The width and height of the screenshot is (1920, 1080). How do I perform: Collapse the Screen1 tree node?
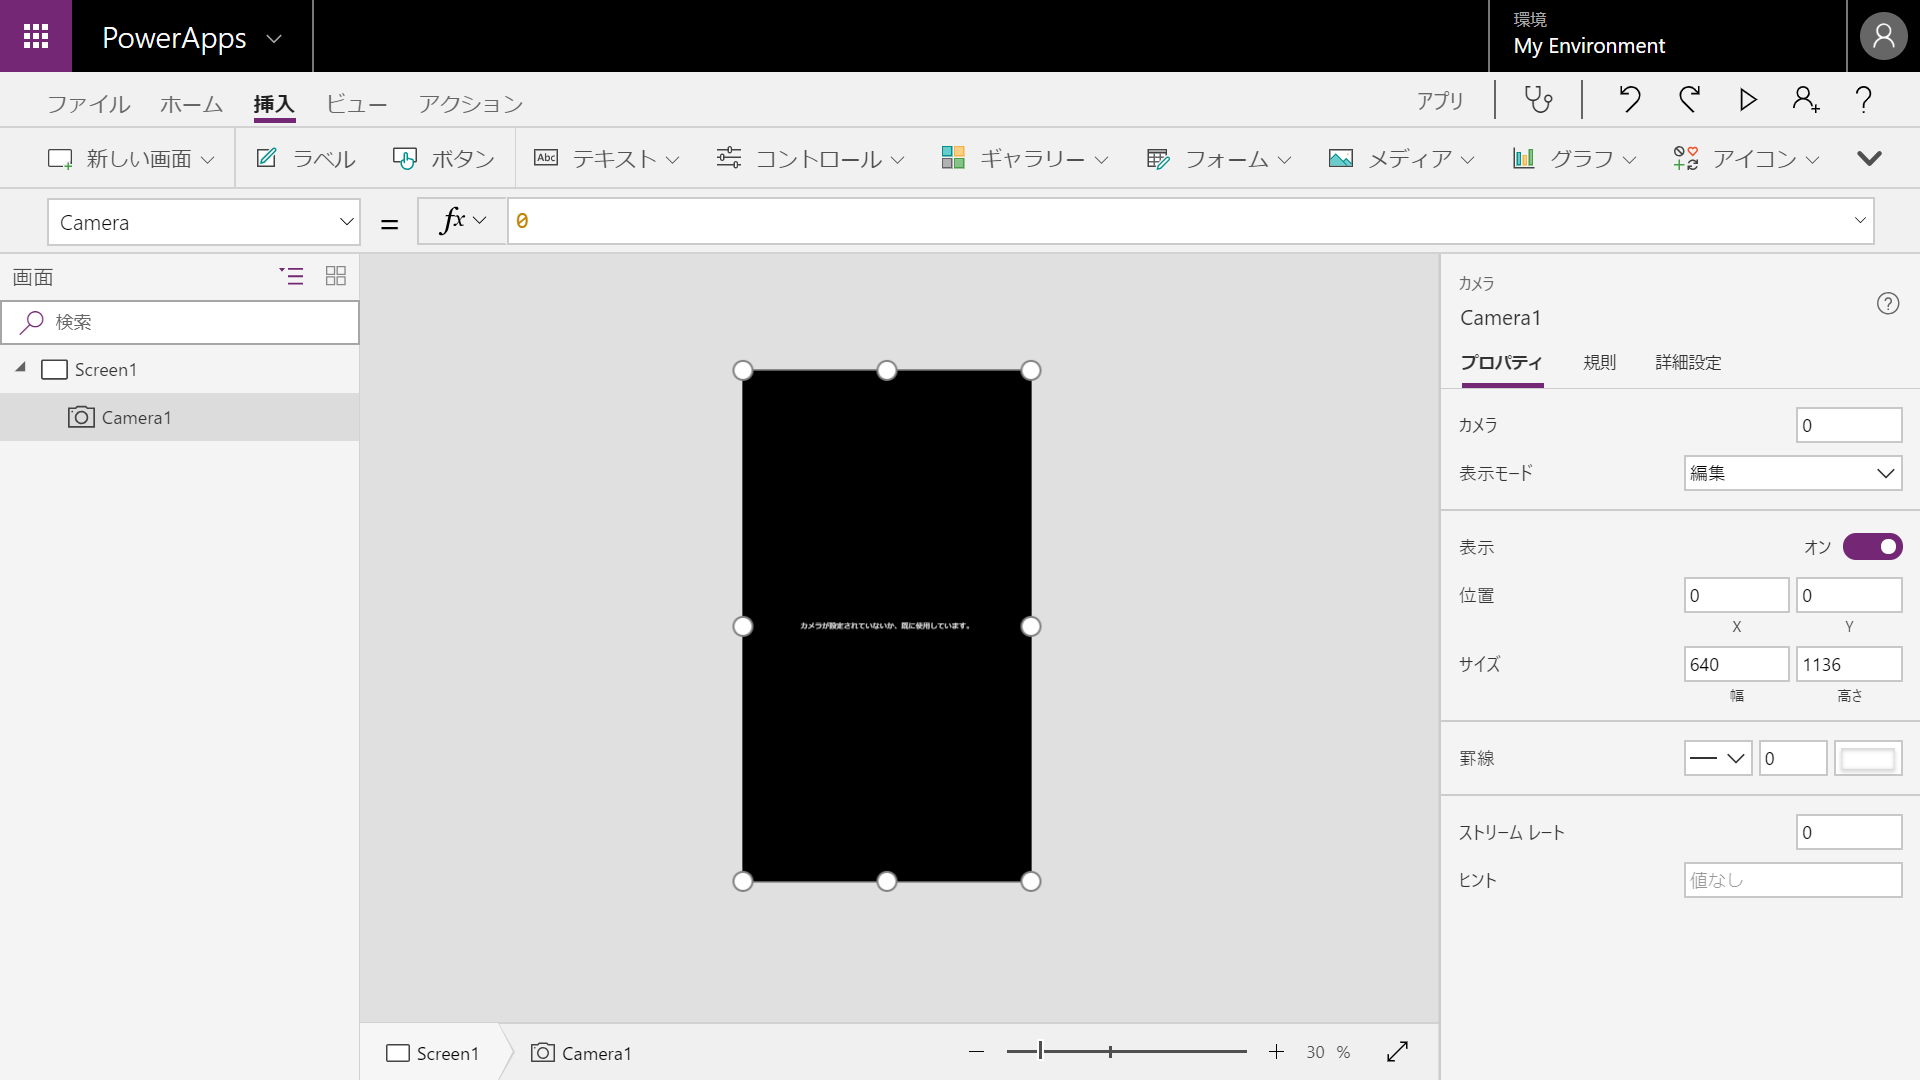coord(20,368)
